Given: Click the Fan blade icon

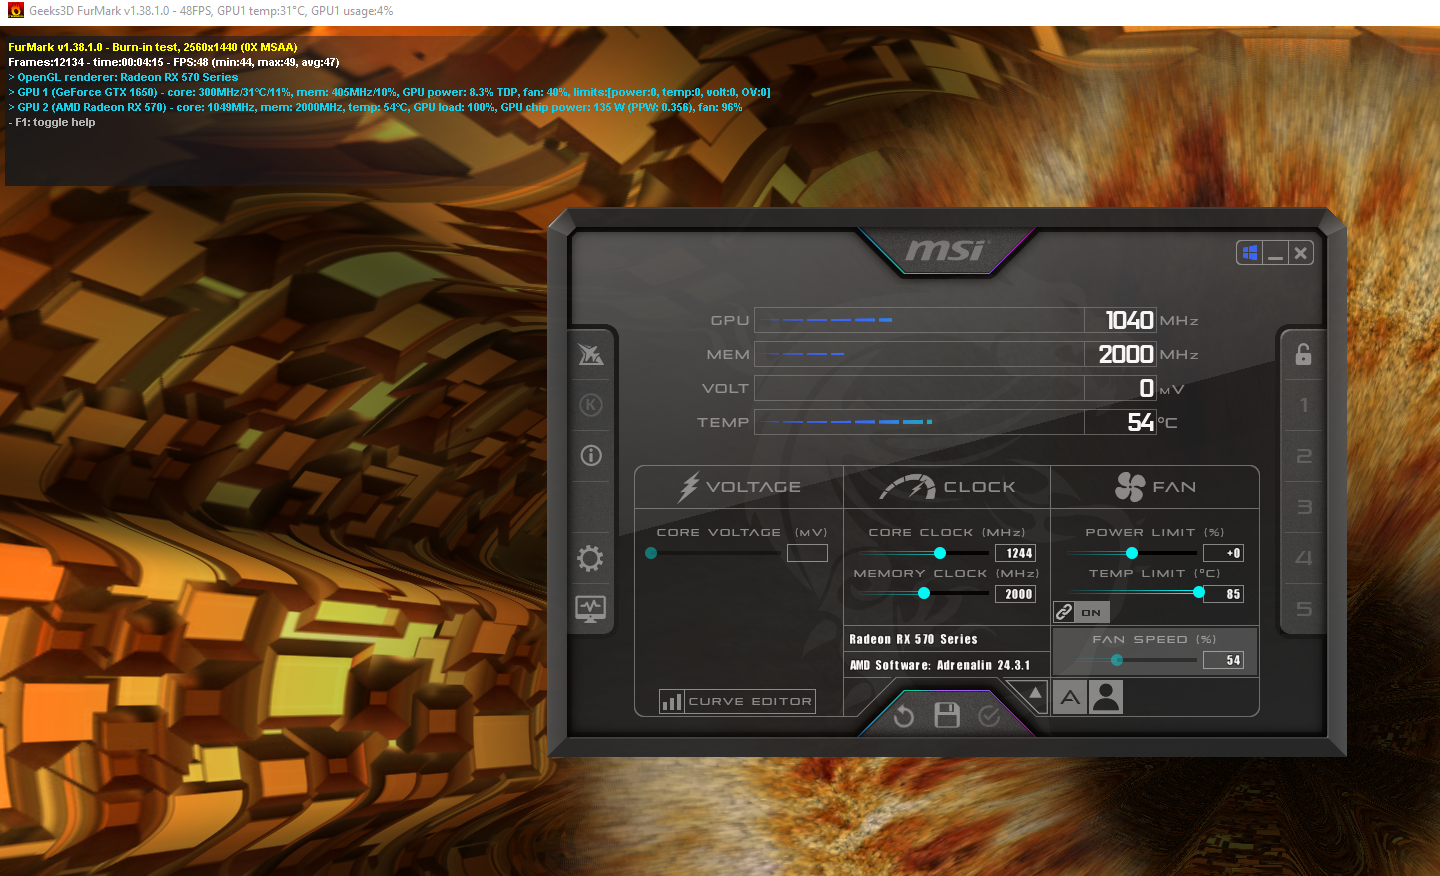Looking at the screenshot, I should tap(1130, 487).
